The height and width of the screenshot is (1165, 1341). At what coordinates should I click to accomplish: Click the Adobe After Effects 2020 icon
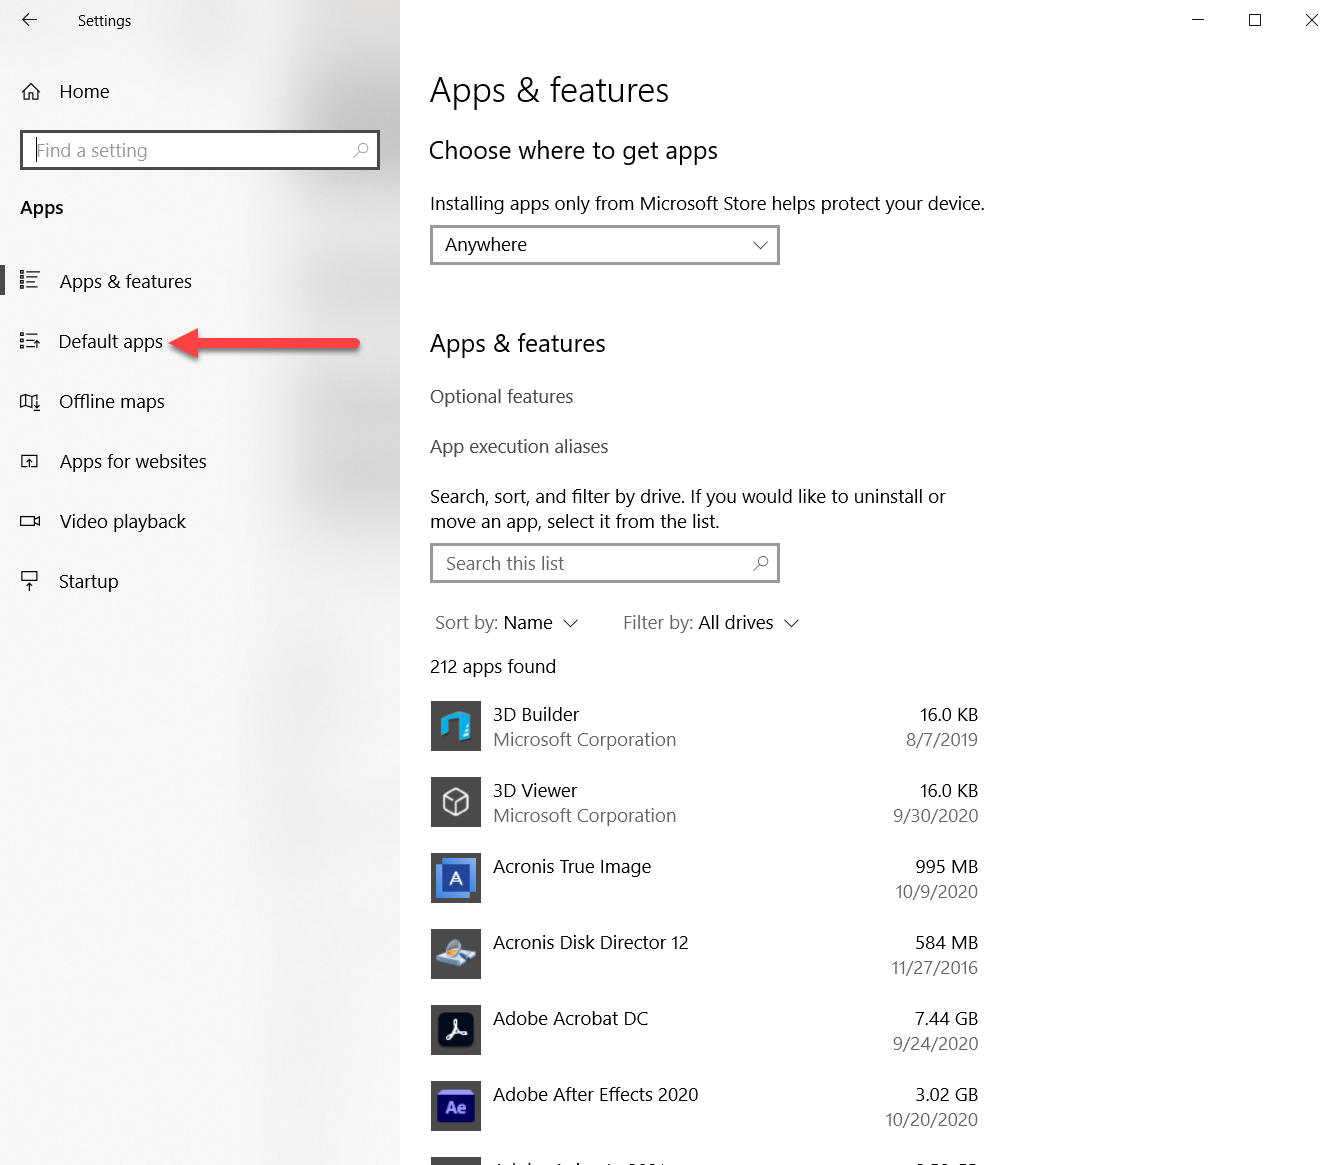(455, 1106)
